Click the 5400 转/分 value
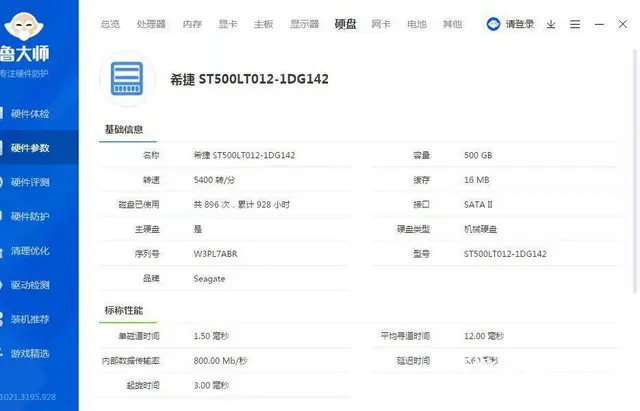The image size is (640, 411). (x=214, y=180)
